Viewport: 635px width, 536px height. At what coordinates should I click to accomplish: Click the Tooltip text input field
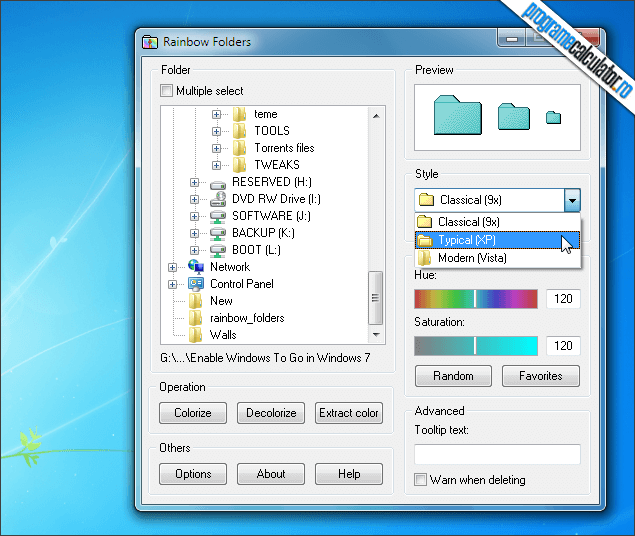click(497, 454)
